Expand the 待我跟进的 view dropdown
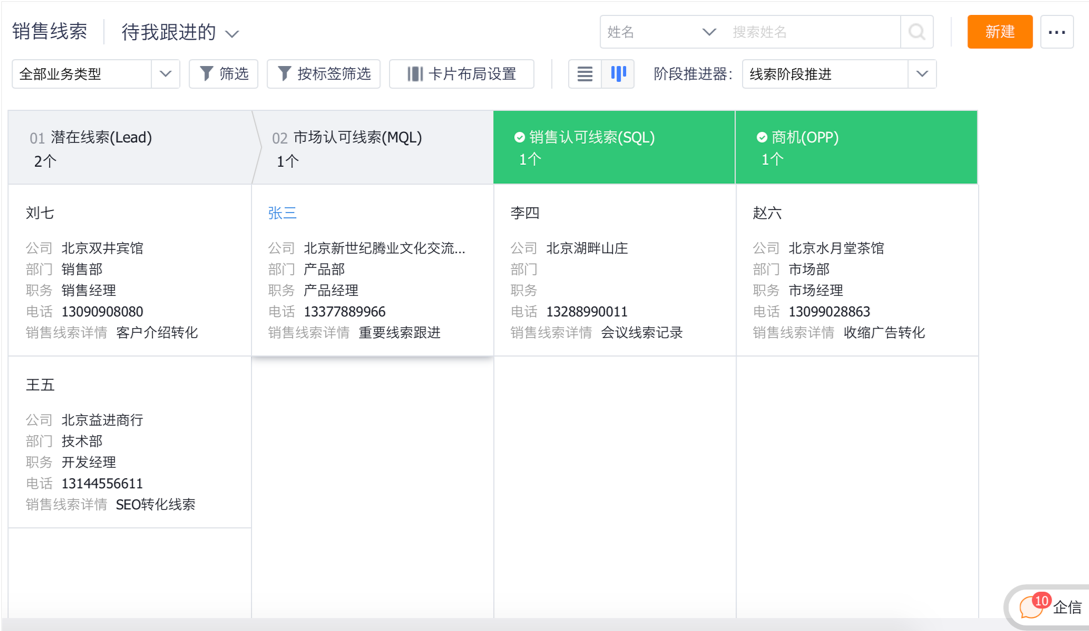The width and height of the screenshot is (1089, 631). [180, 33]
